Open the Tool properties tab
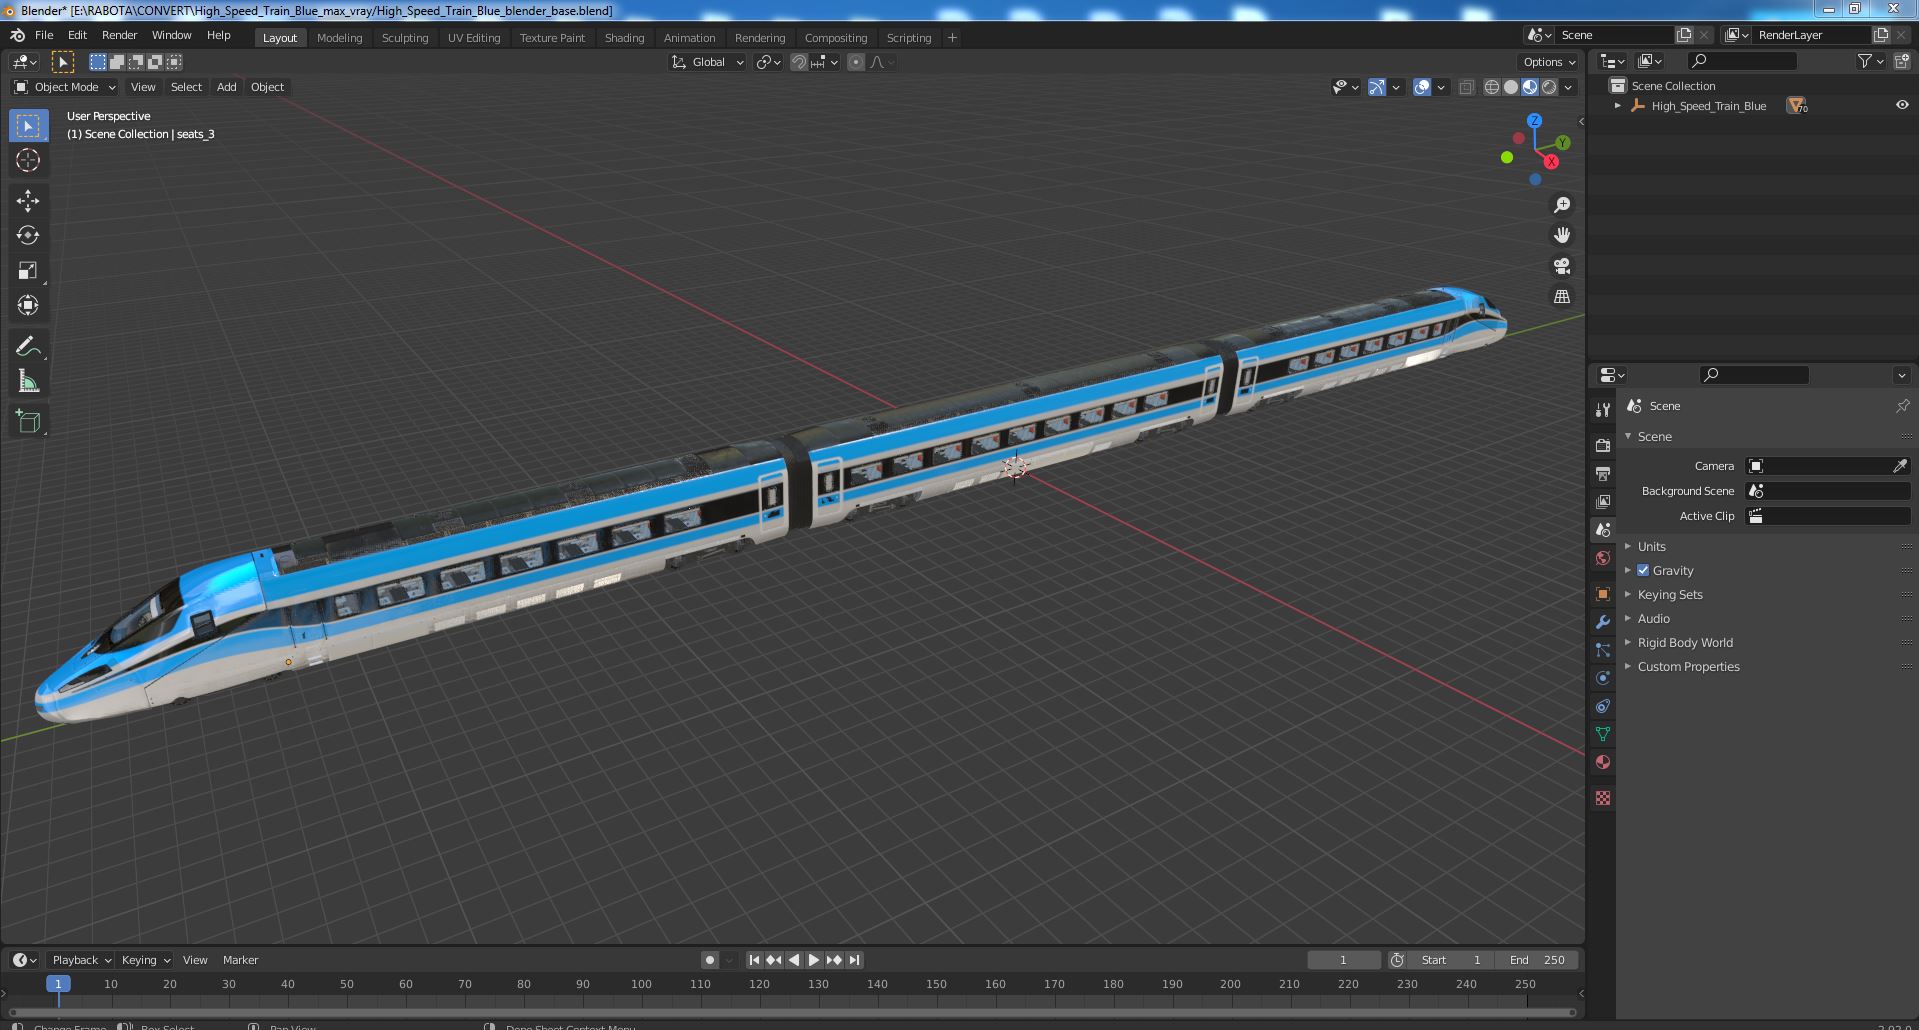1919x1030 pixels. click(x=1603, y=410)
